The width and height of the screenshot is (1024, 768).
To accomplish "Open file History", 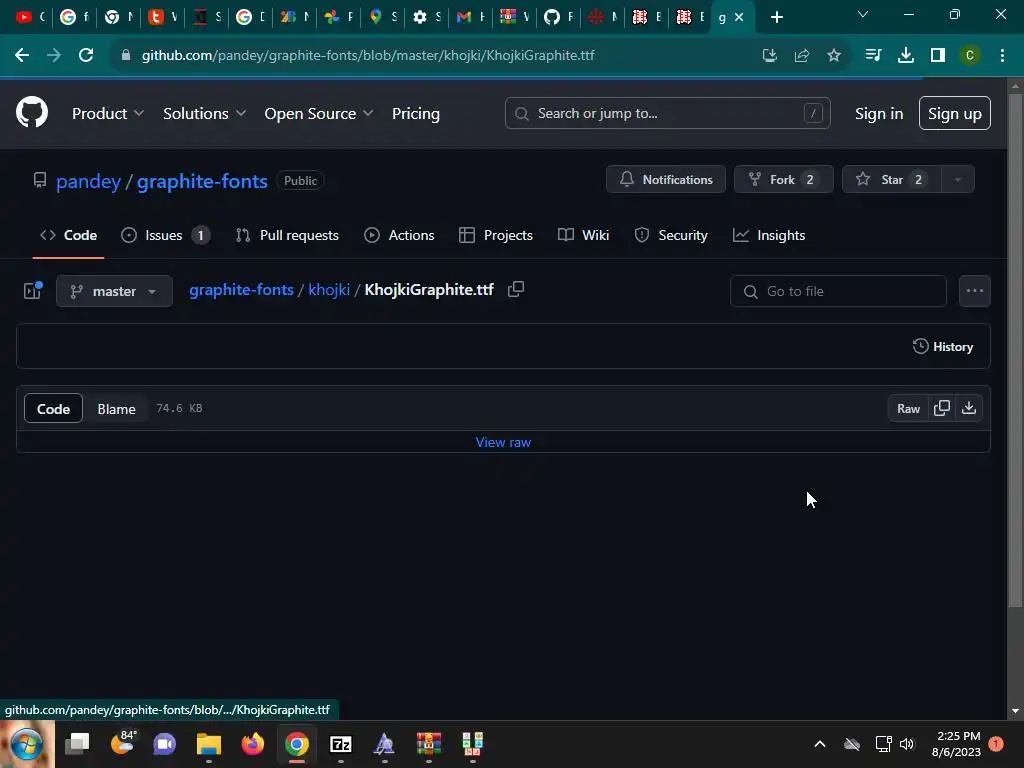I will click(x=943, y=347).
